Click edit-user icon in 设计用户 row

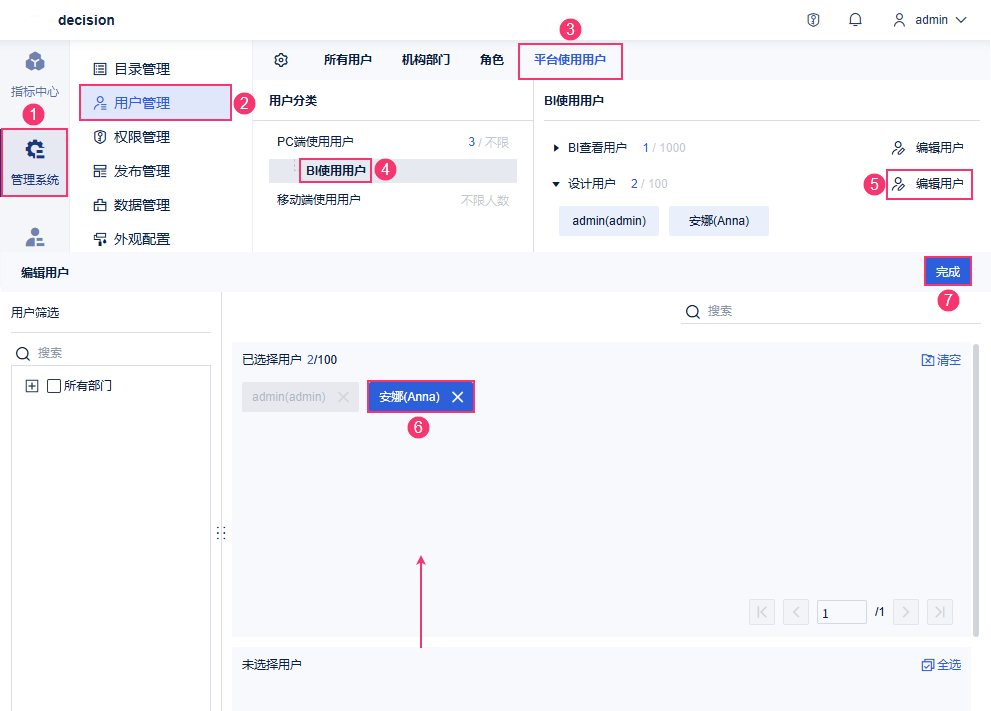[x=898, y=184]
